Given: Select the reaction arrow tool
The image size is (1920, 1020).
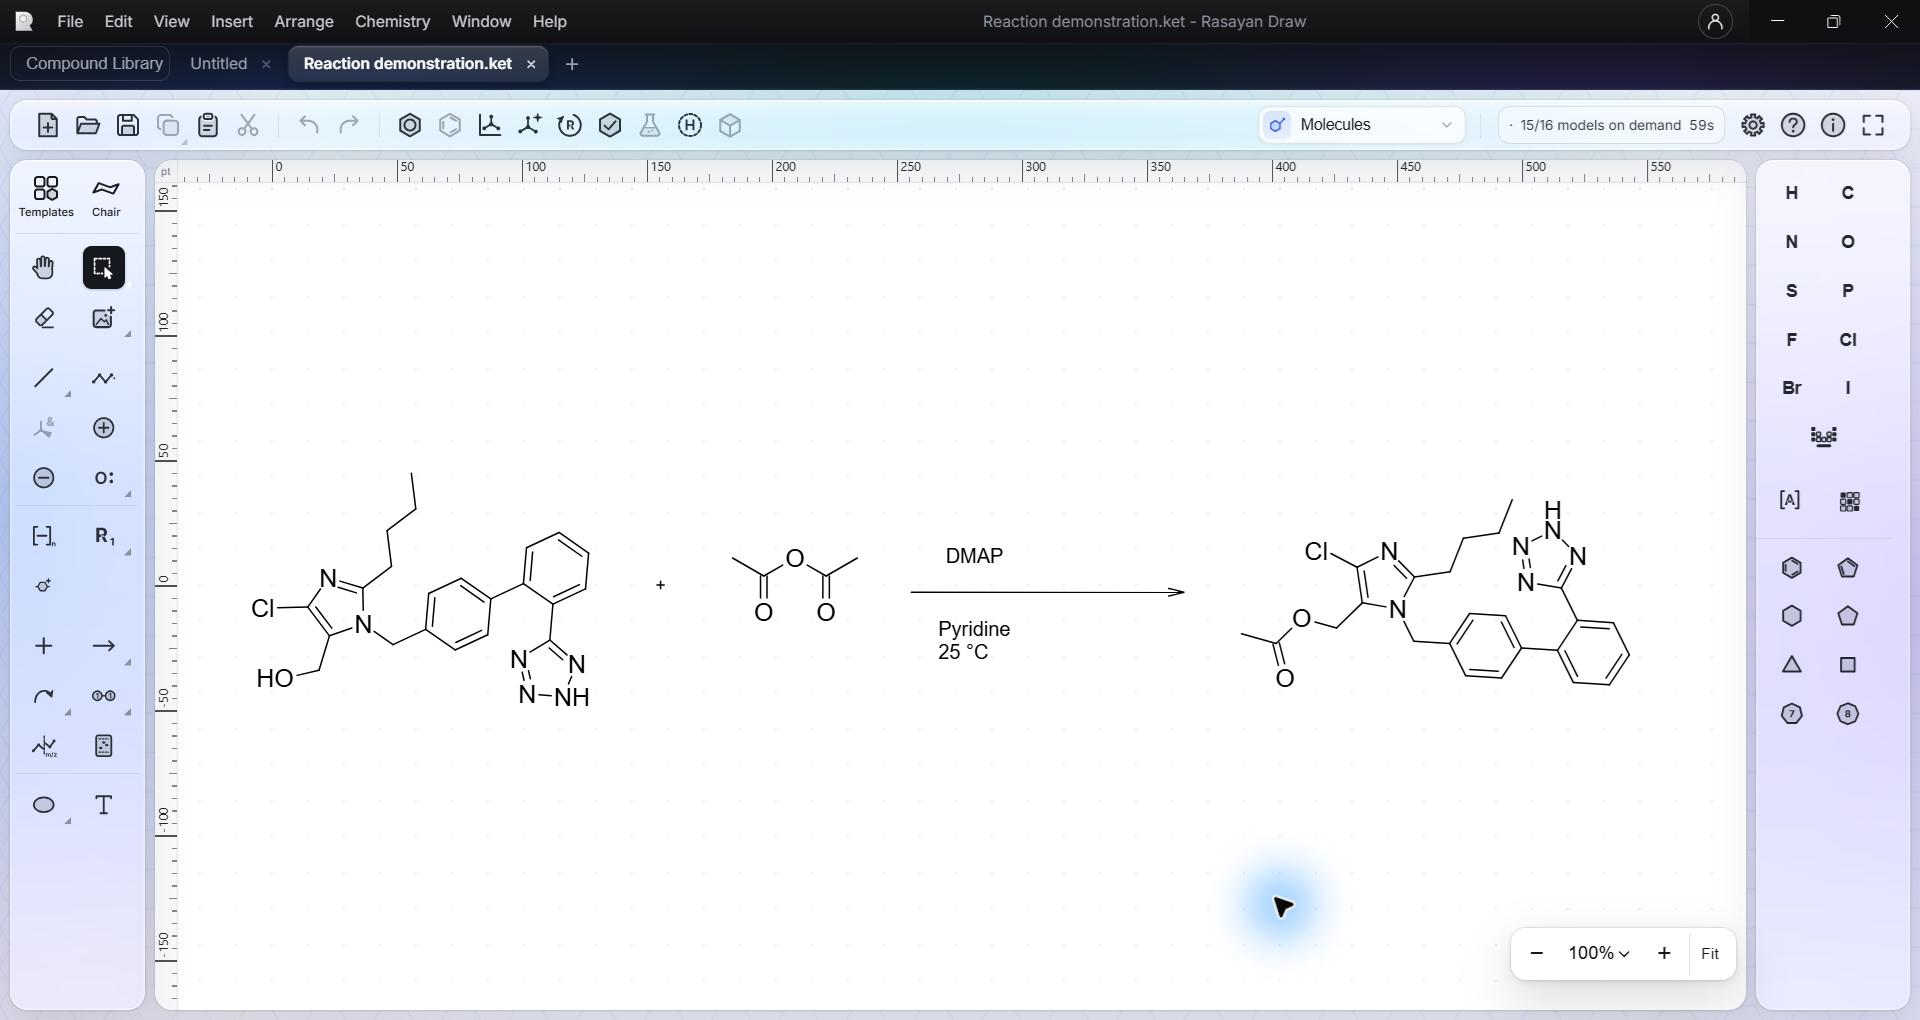Looking at the screenshot, I should point(104,646).
